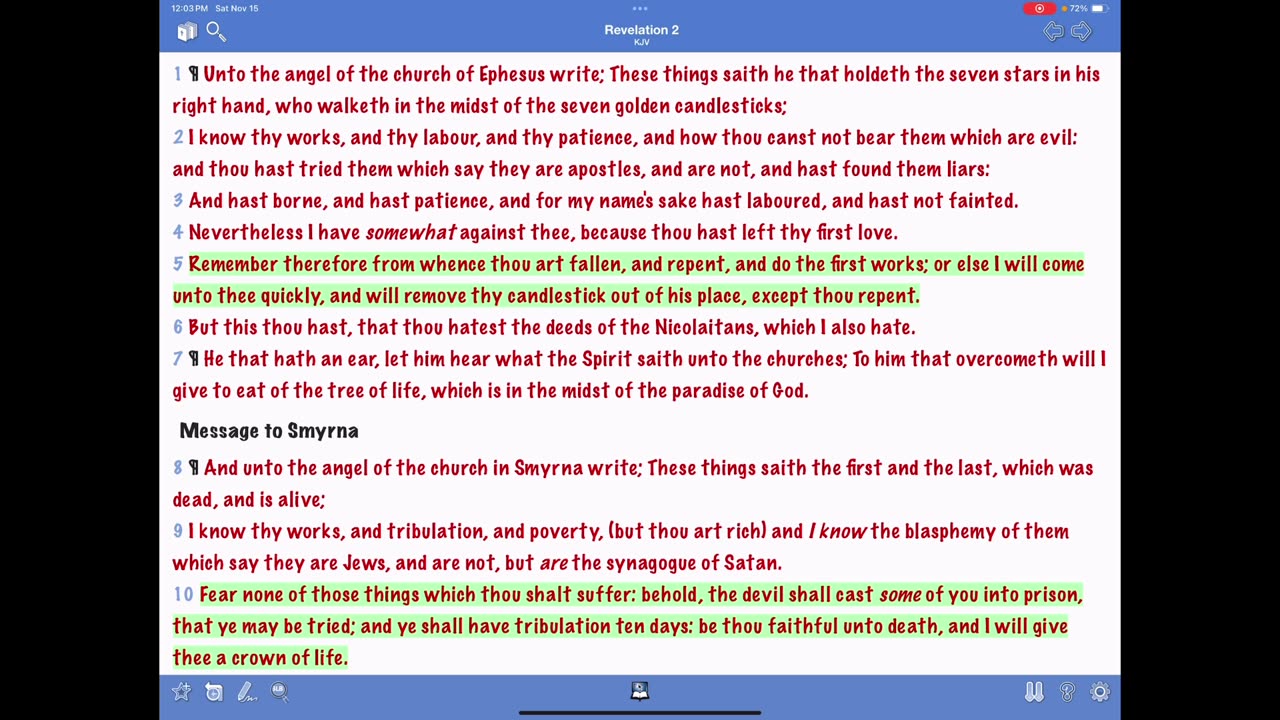
Task: Tap the Message to Smyrna heading
Action: tap(269, 431)
